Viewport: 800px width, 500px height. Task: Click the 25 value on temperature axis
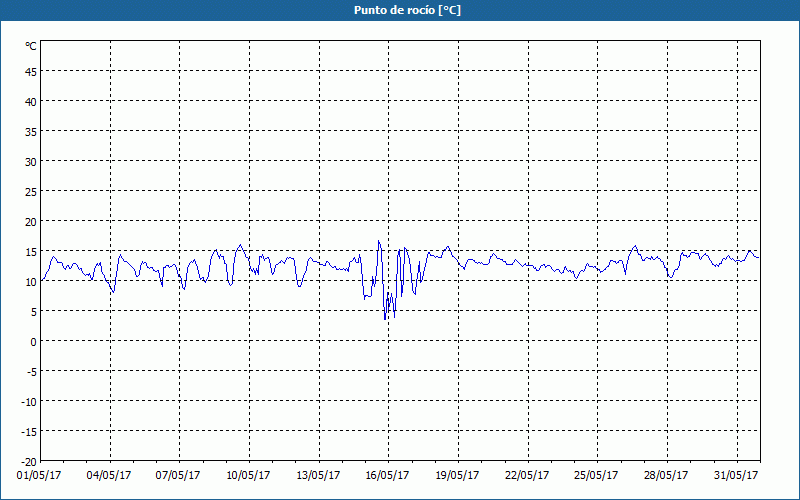pyautogui.click(x=31, y=192)
